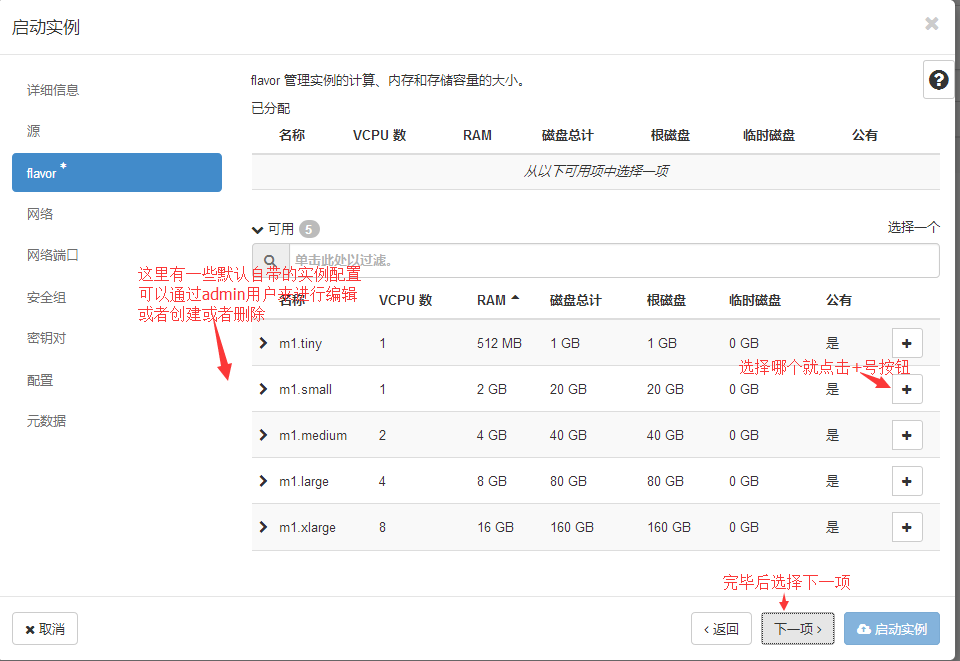The width and height of the screenshot is (960, 661).
Task: Add the m1.xlarge flavor with plus button
Action: tap(906, 527)
